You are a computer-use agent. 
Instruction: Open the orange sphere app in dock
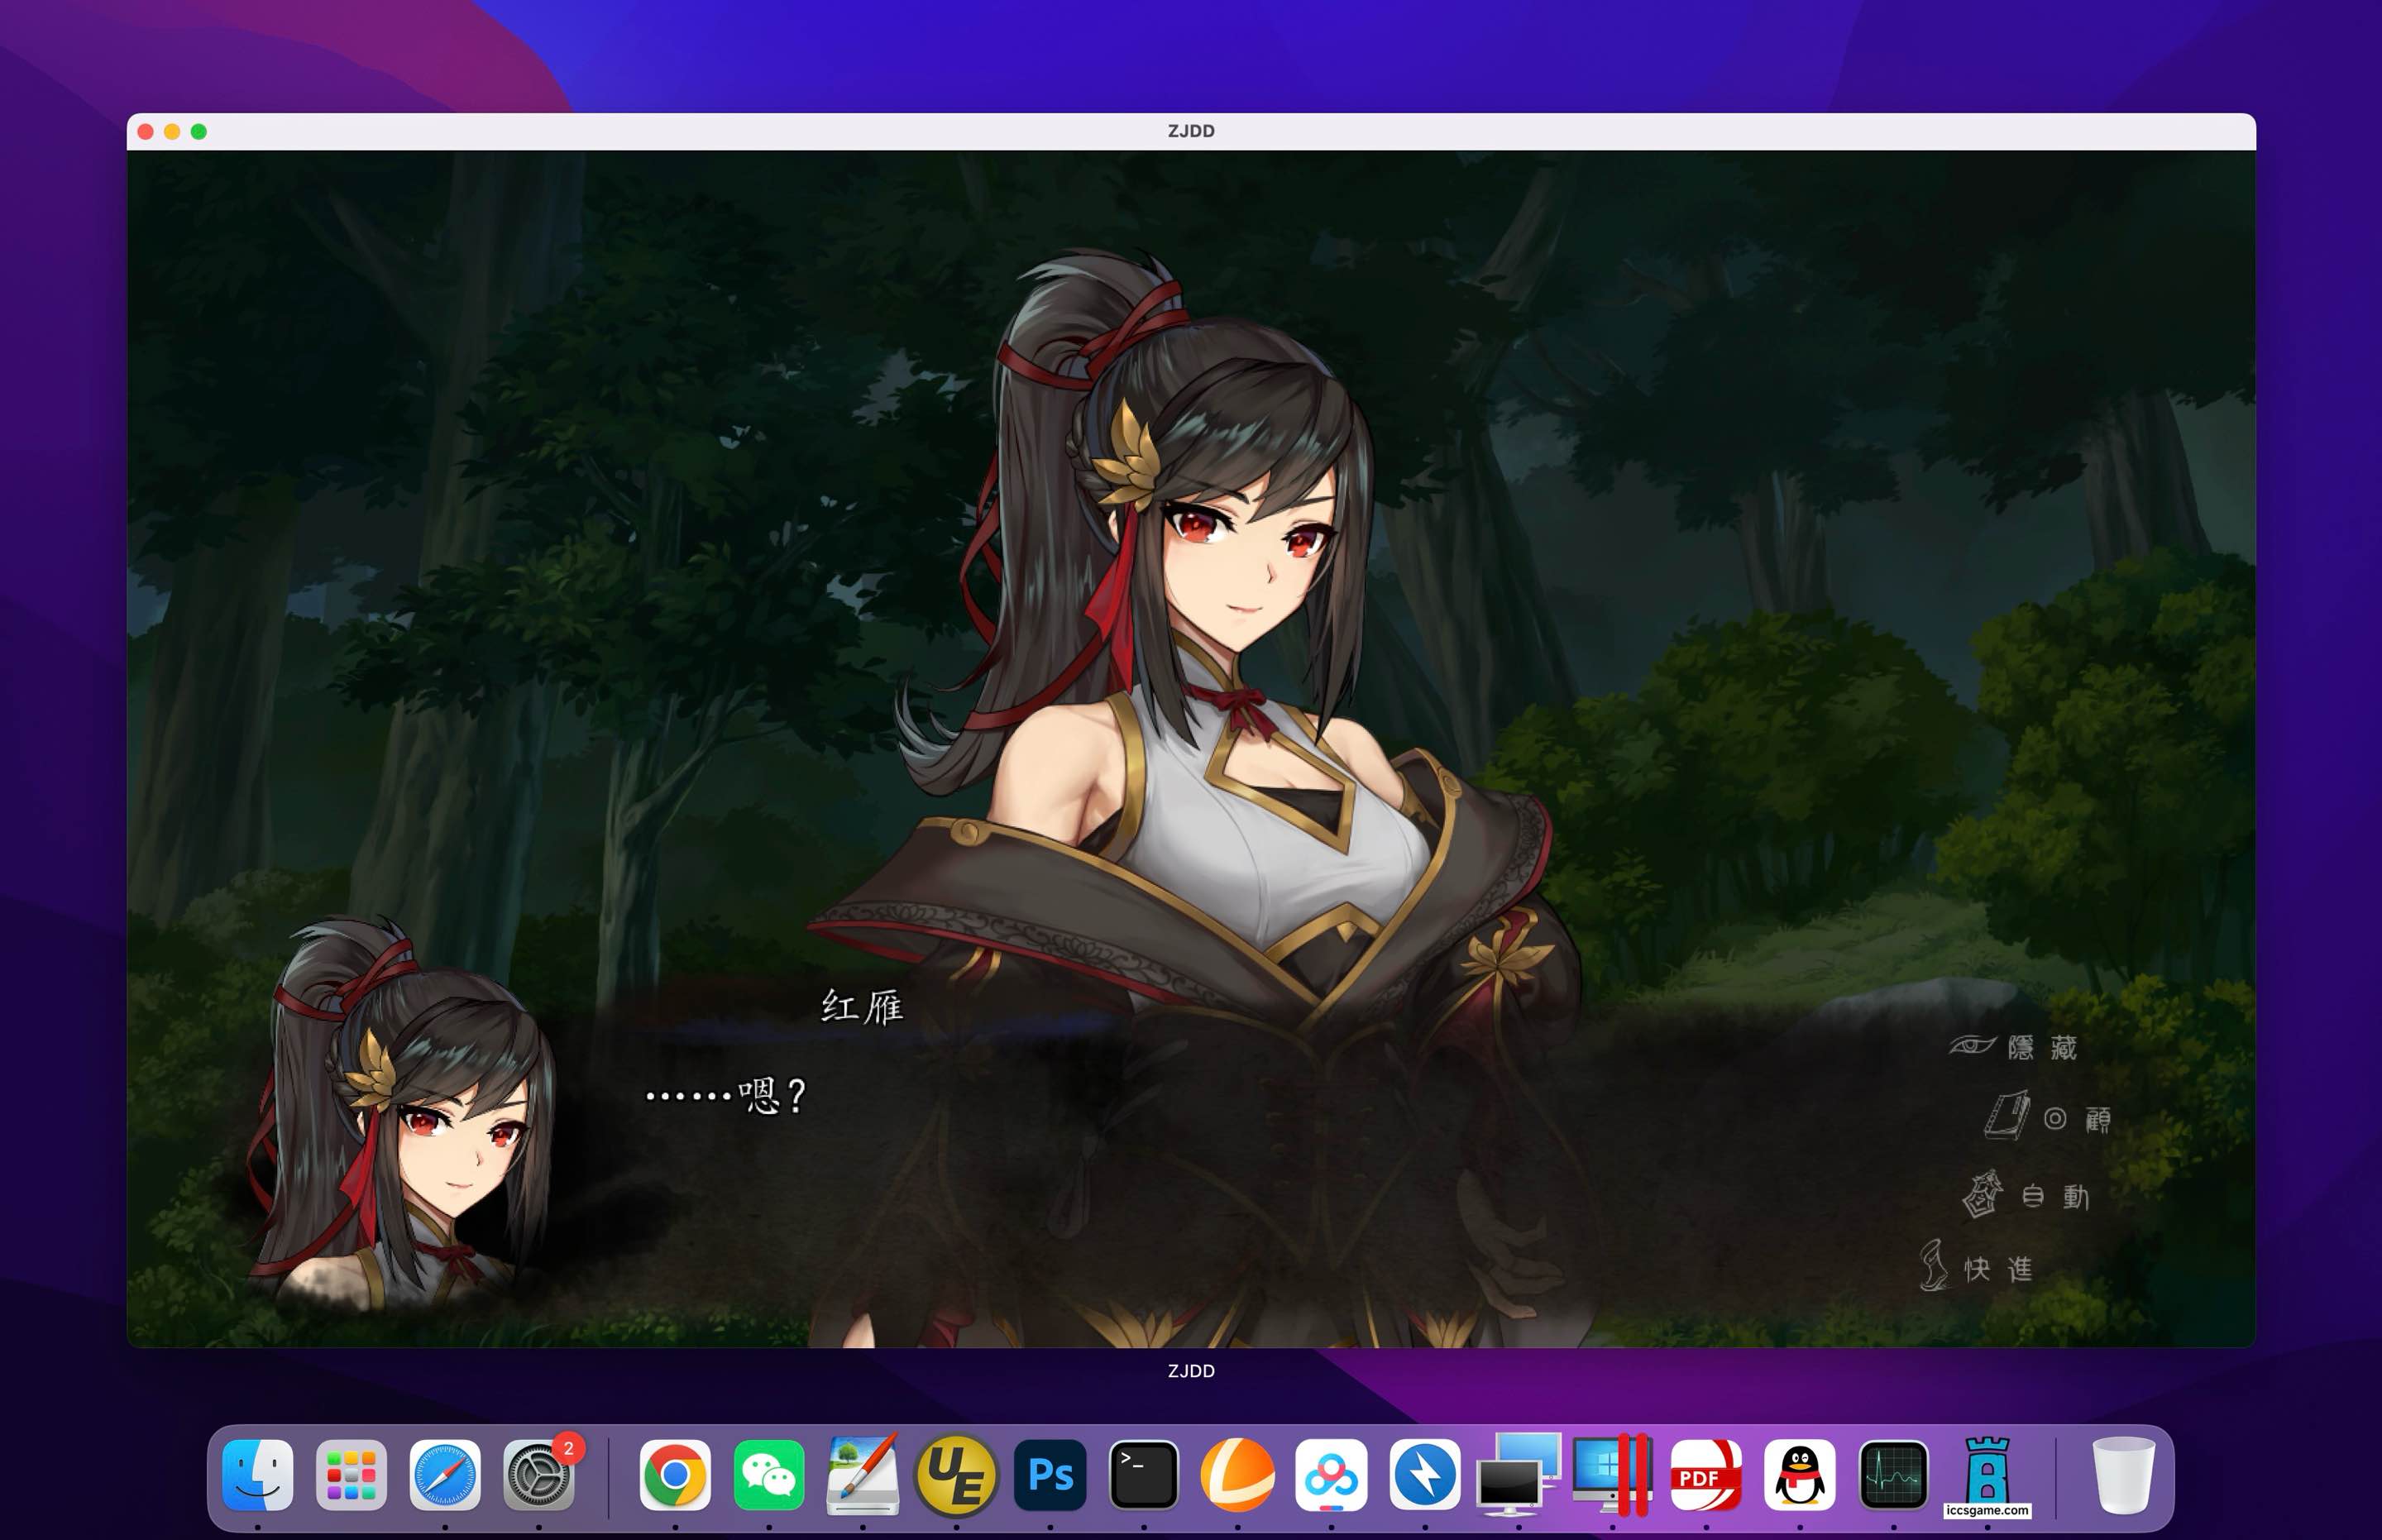[x=1238, y=1474]
